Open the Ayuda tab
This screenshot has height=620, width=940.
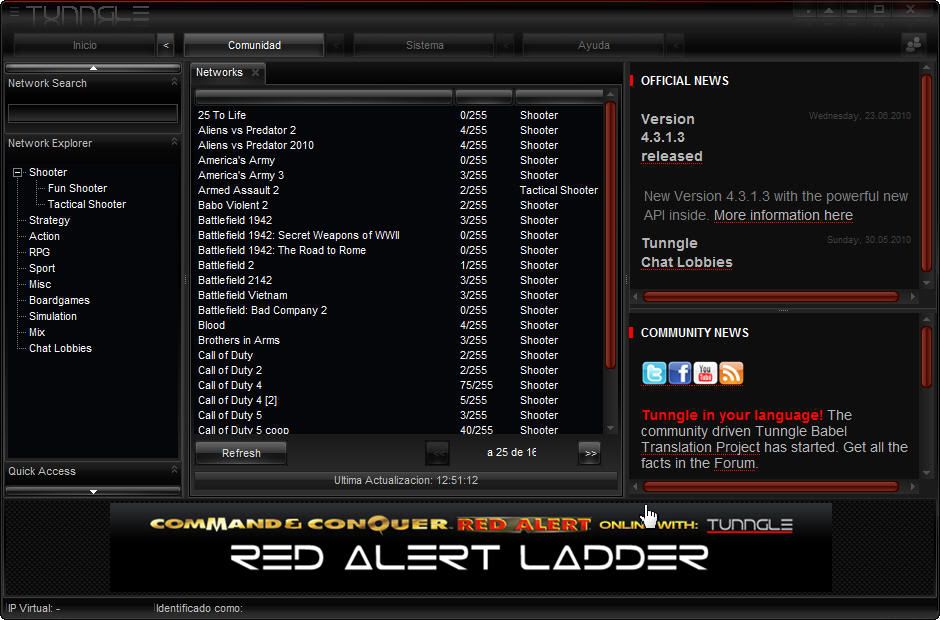click(x=593, y=45)
